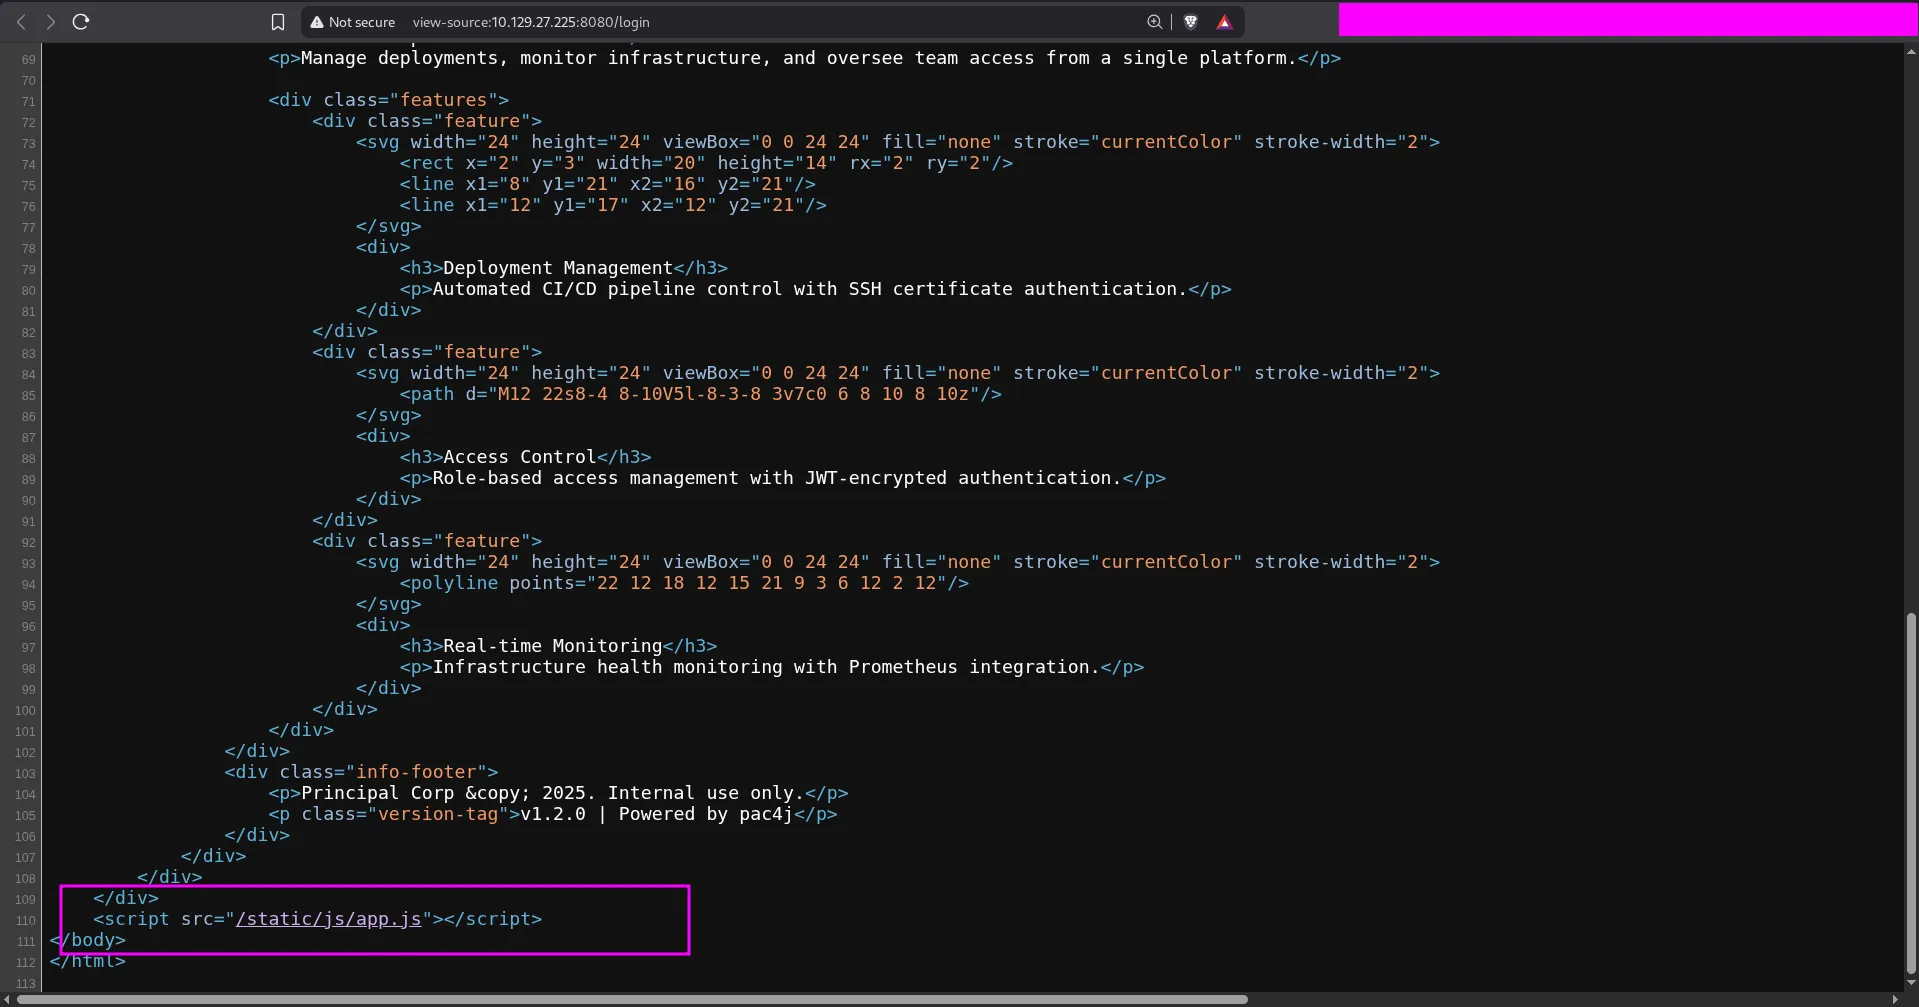Click the 'Not secure' label text
This screenshot has height=1007, width=1919.
coord(361,22)
